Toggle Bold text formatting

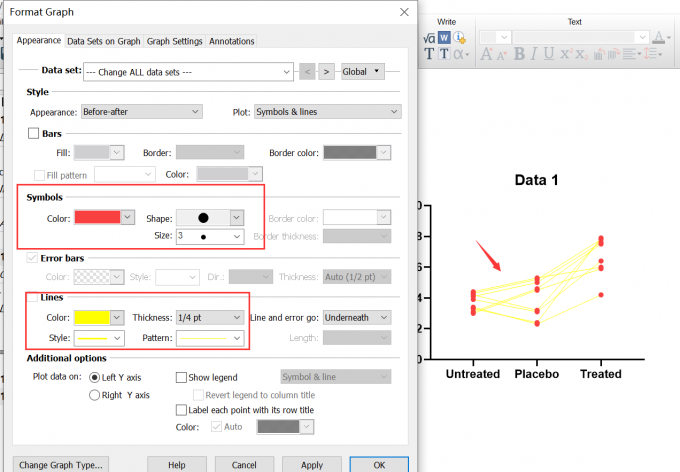pos(519,54)
